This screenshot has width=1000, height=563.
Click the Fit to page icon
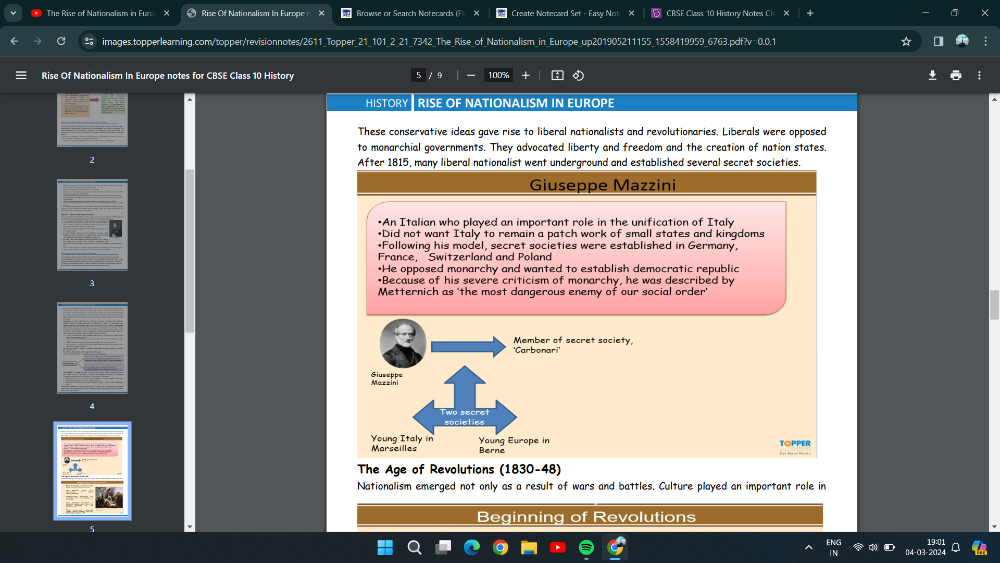coord(557,75)
